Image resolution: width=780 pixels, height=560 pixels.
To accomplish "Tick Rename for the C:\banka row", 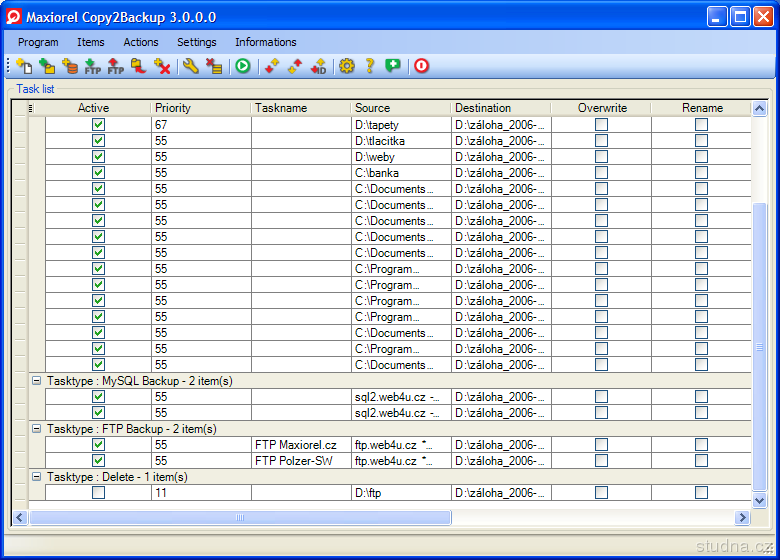I will pos(701,173).
